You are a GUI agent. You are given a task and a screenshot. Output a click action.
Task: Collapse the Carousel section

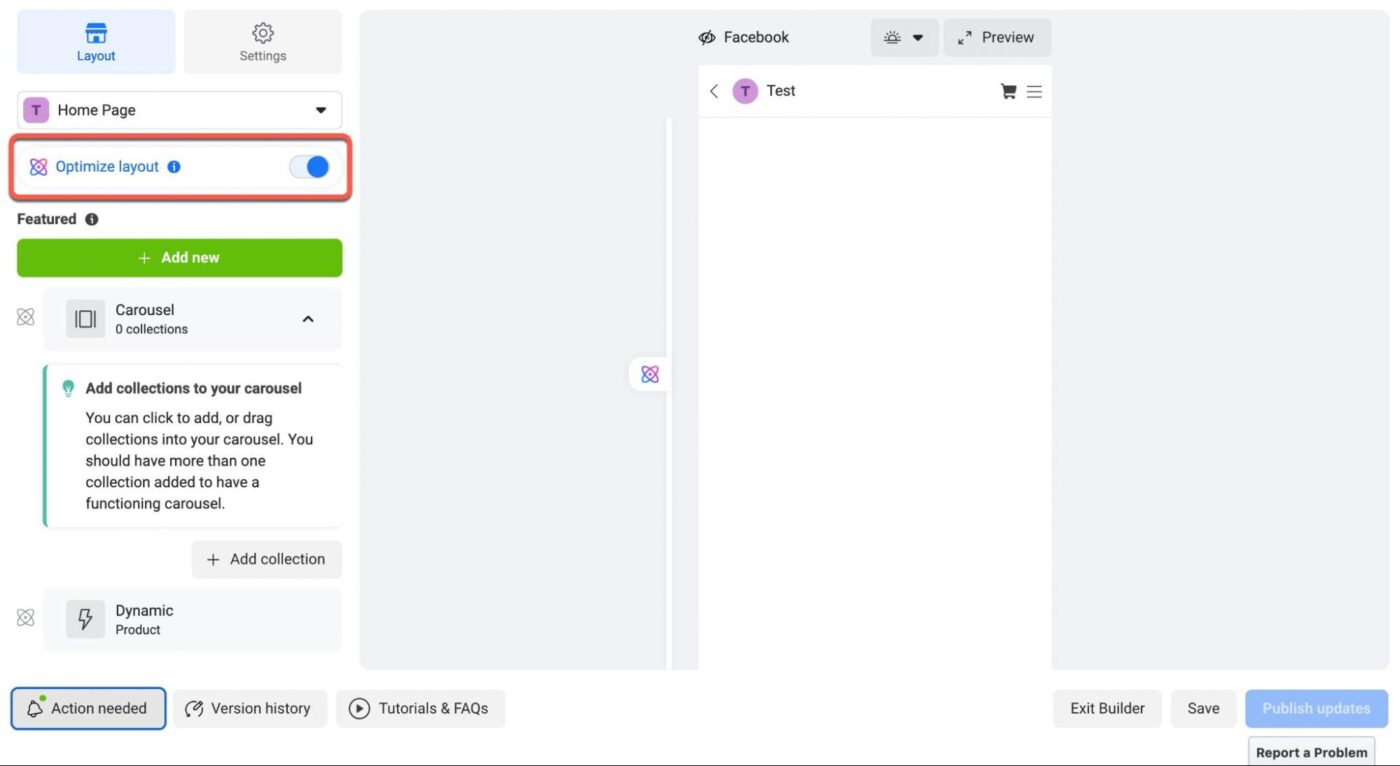[x=307, y=318]
